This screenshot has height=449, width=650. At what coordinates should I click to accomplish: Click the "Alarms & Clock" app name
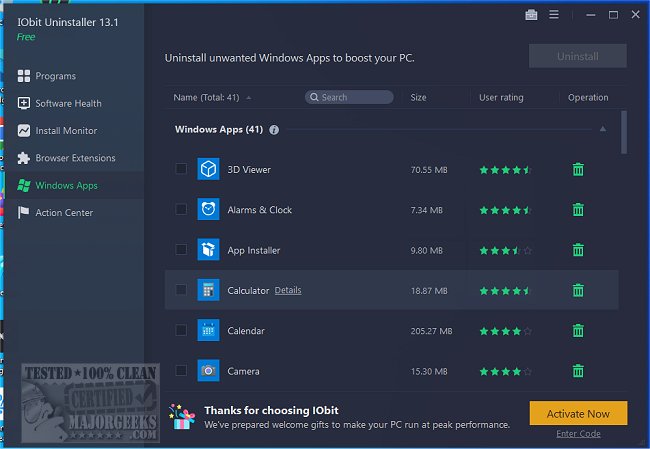click(x=260, y=210)
